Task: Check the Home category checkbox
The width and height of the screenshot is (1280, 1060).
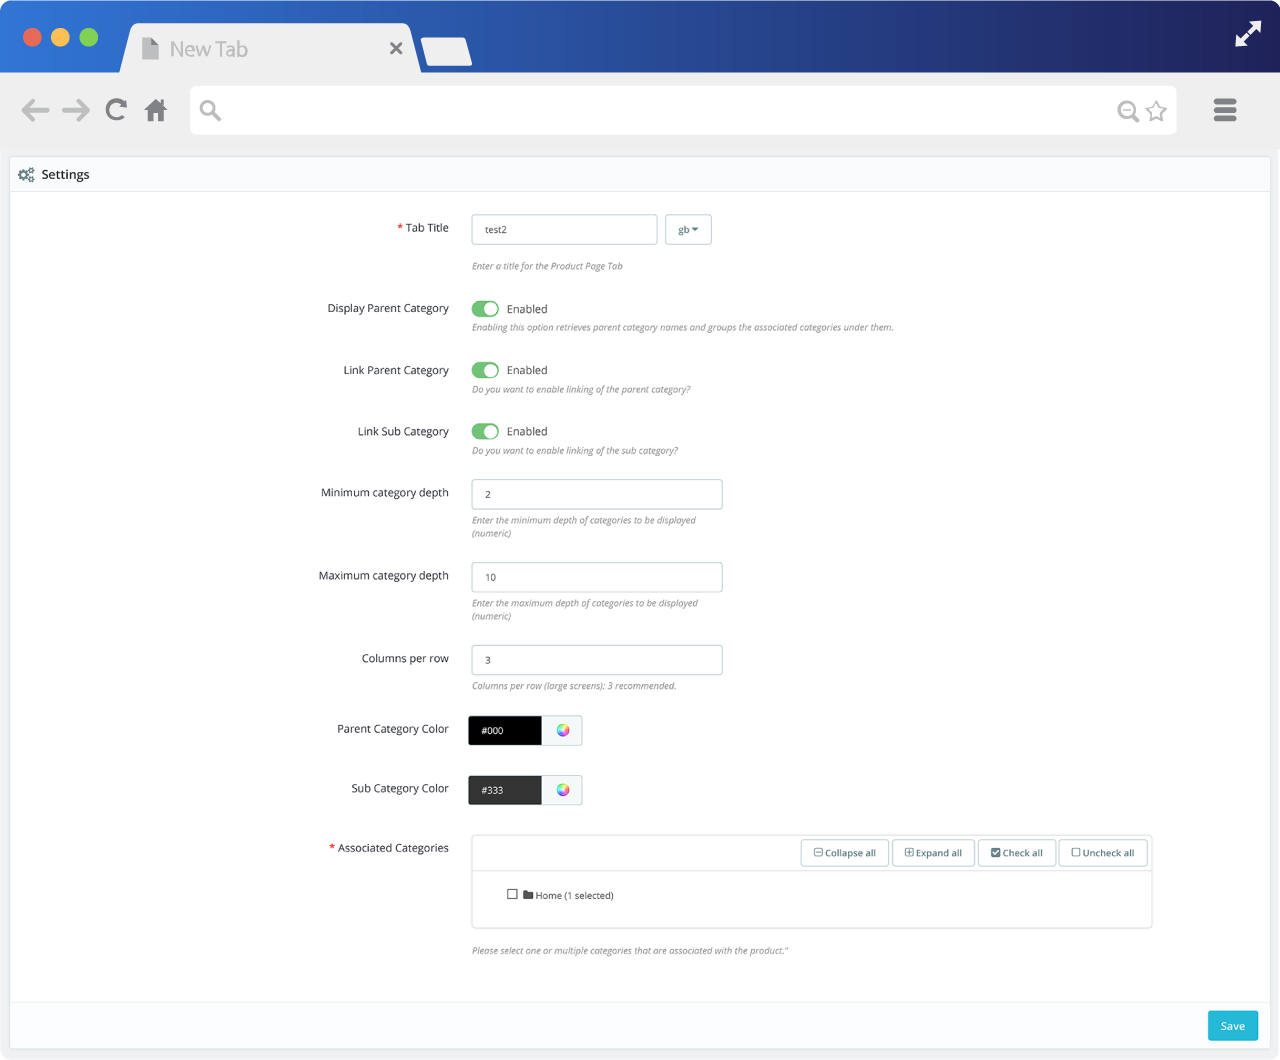Action: click(512, 894)
